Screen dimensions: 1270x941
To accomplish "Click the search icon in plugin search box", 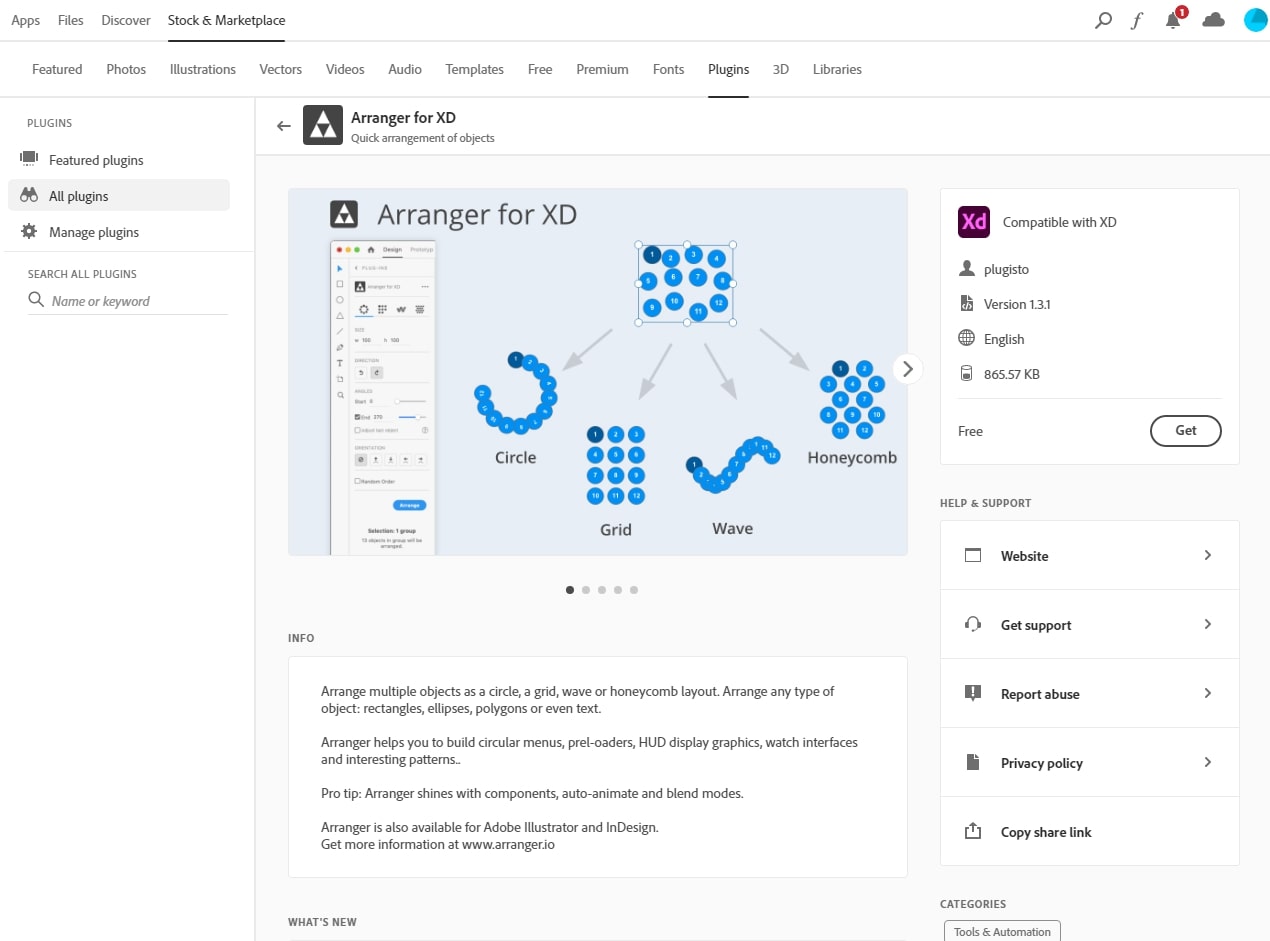I will point(36,300).
